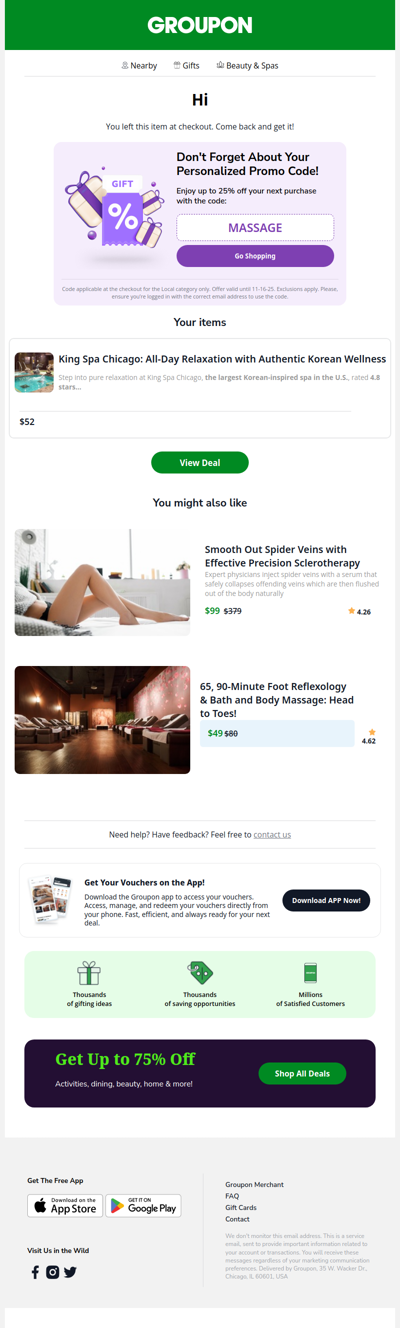The image size is (400, 1328).
Task: Click the Go Shopping button
Action: tap(255, 256)
